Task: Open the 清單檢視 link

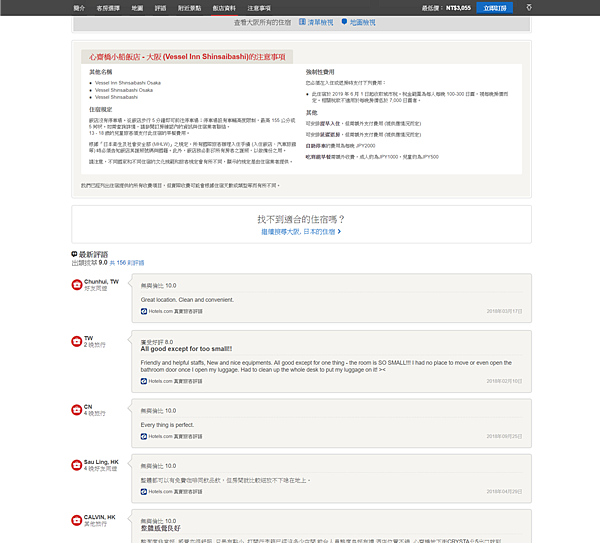Action: pos(320,23)
